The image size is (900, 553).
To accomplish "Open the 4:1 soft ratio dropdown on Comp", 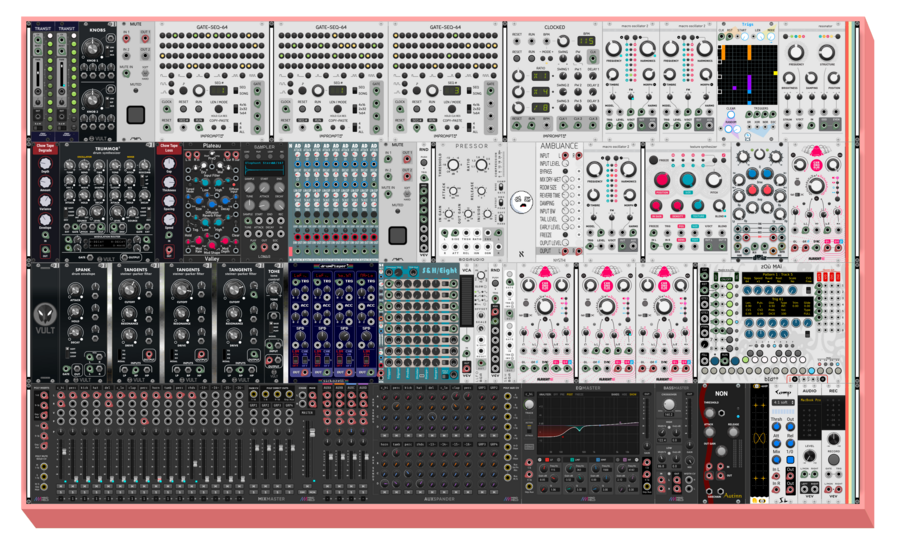I will [x=782, y=403].
